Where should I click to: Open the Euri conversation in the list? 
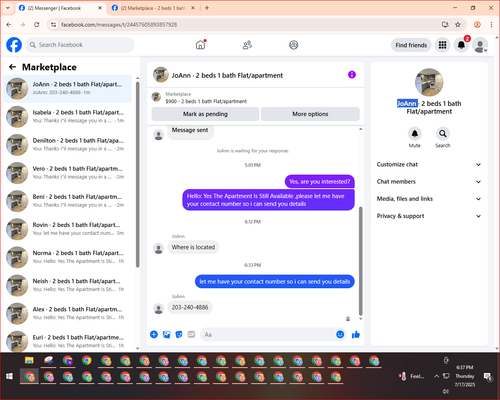click(67, 341)
